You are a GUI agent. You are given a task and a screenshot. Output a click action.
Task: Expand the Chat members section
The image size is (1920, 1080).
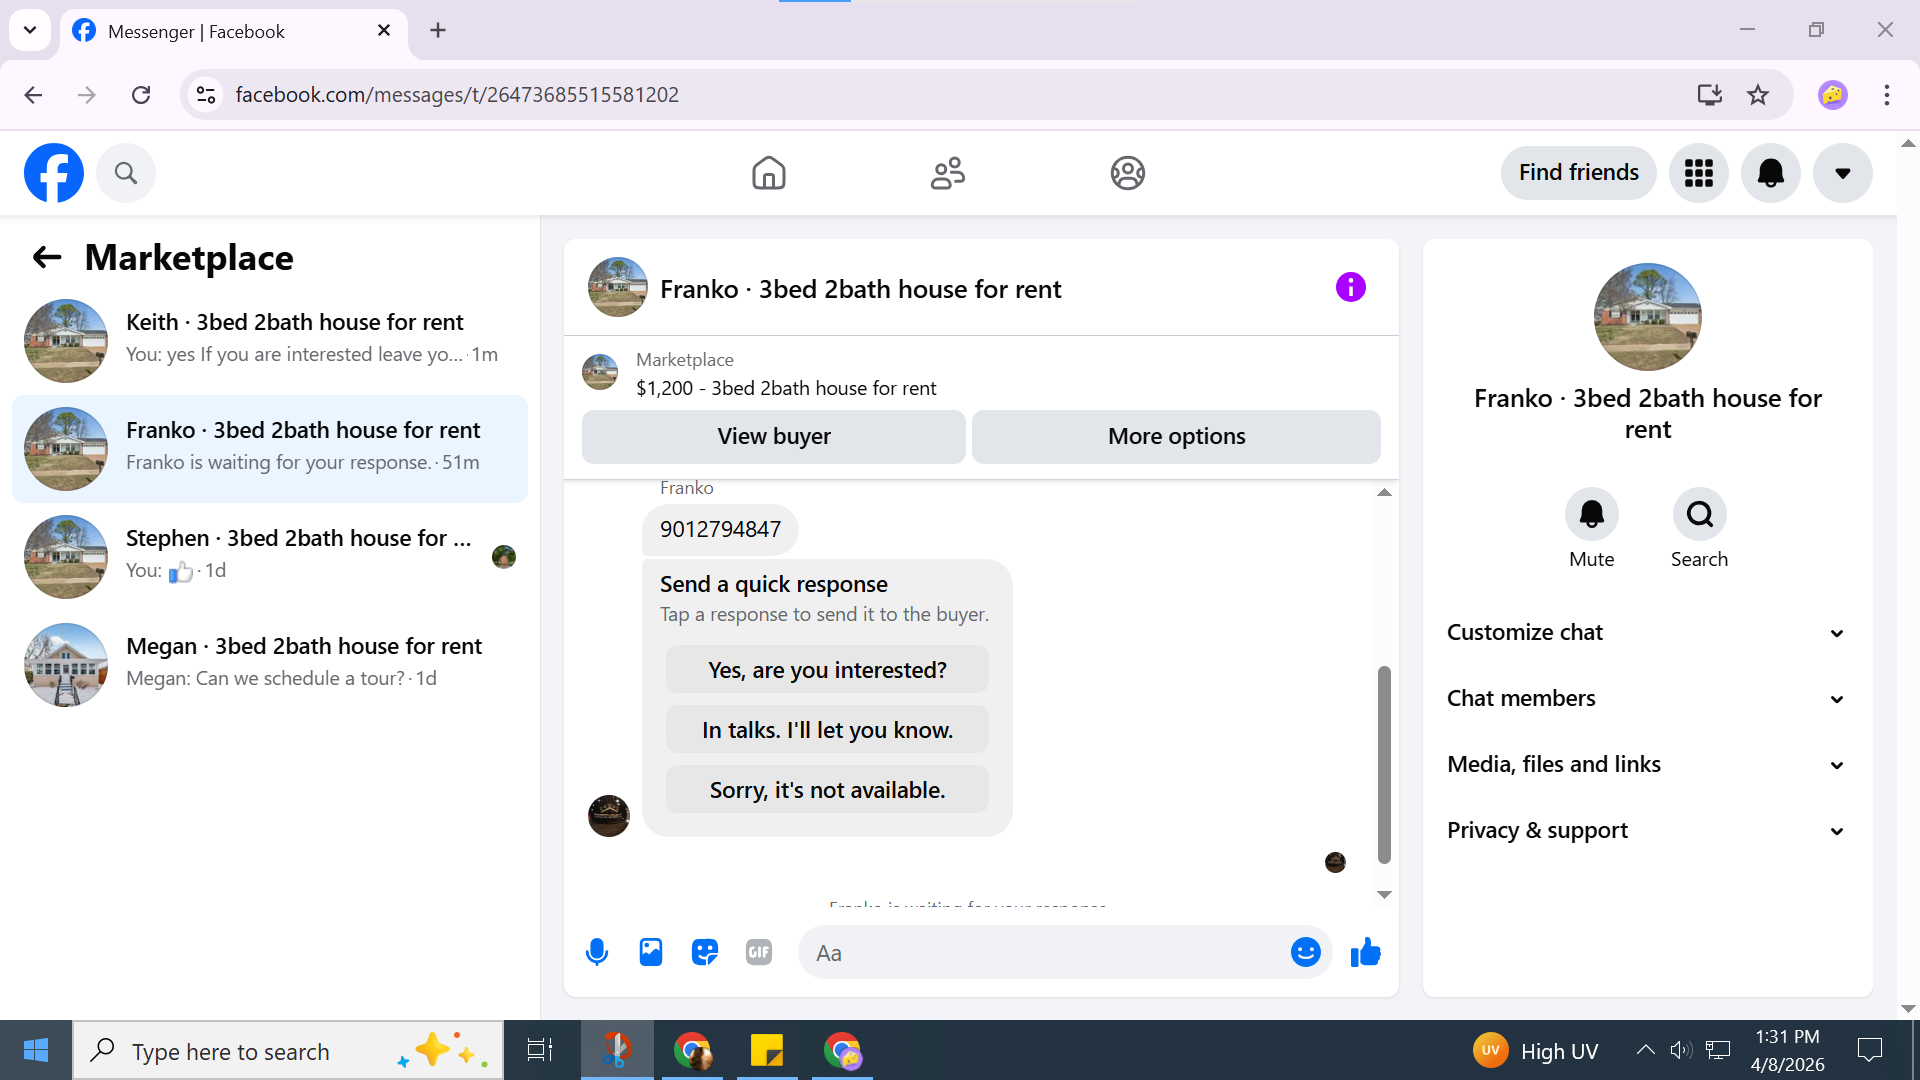point(1646,698)
